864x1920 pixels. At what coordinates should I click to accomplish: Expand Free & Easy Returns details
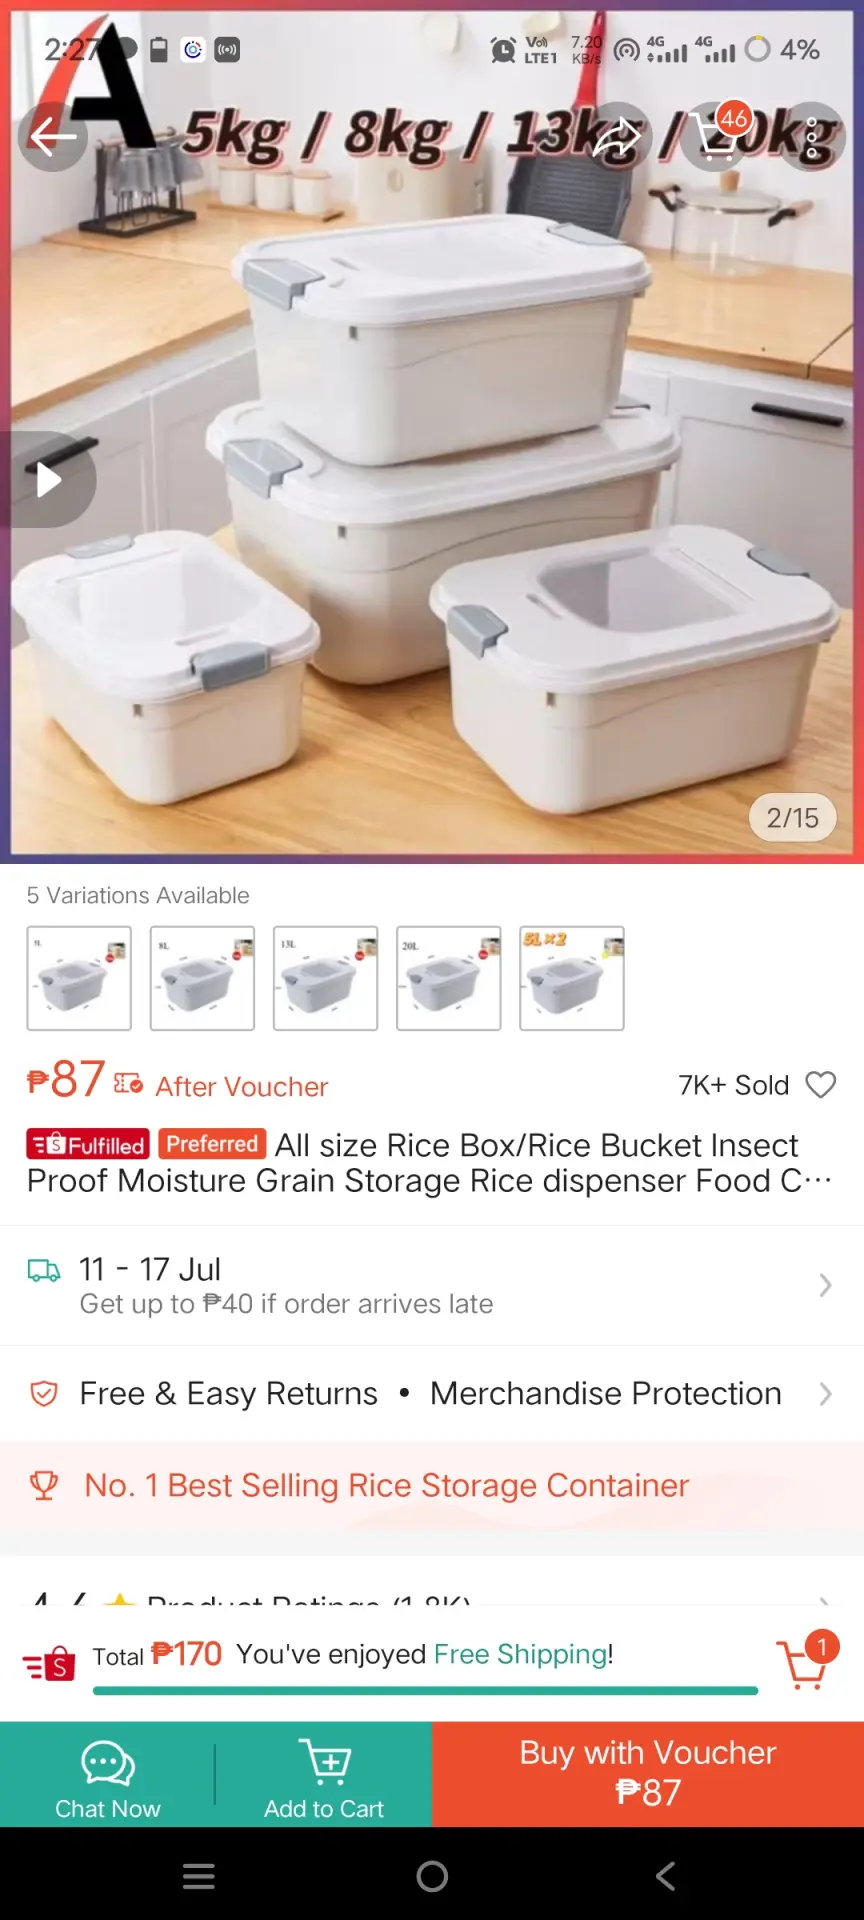[432, 1394]
